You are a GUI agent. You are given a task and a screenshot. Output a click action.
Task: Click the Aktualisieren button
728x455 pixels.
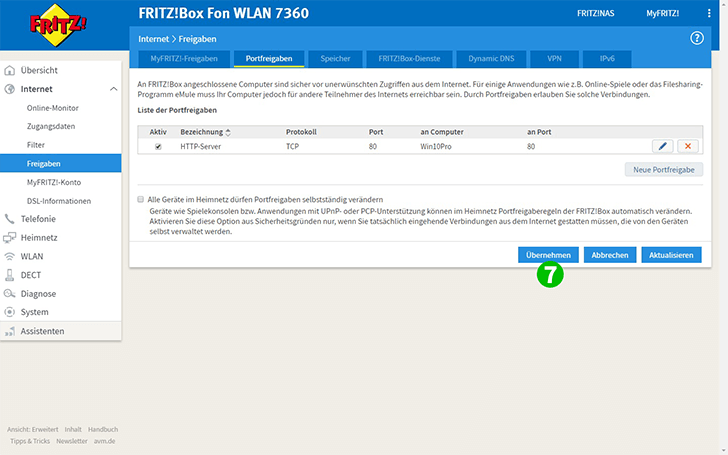671,255
